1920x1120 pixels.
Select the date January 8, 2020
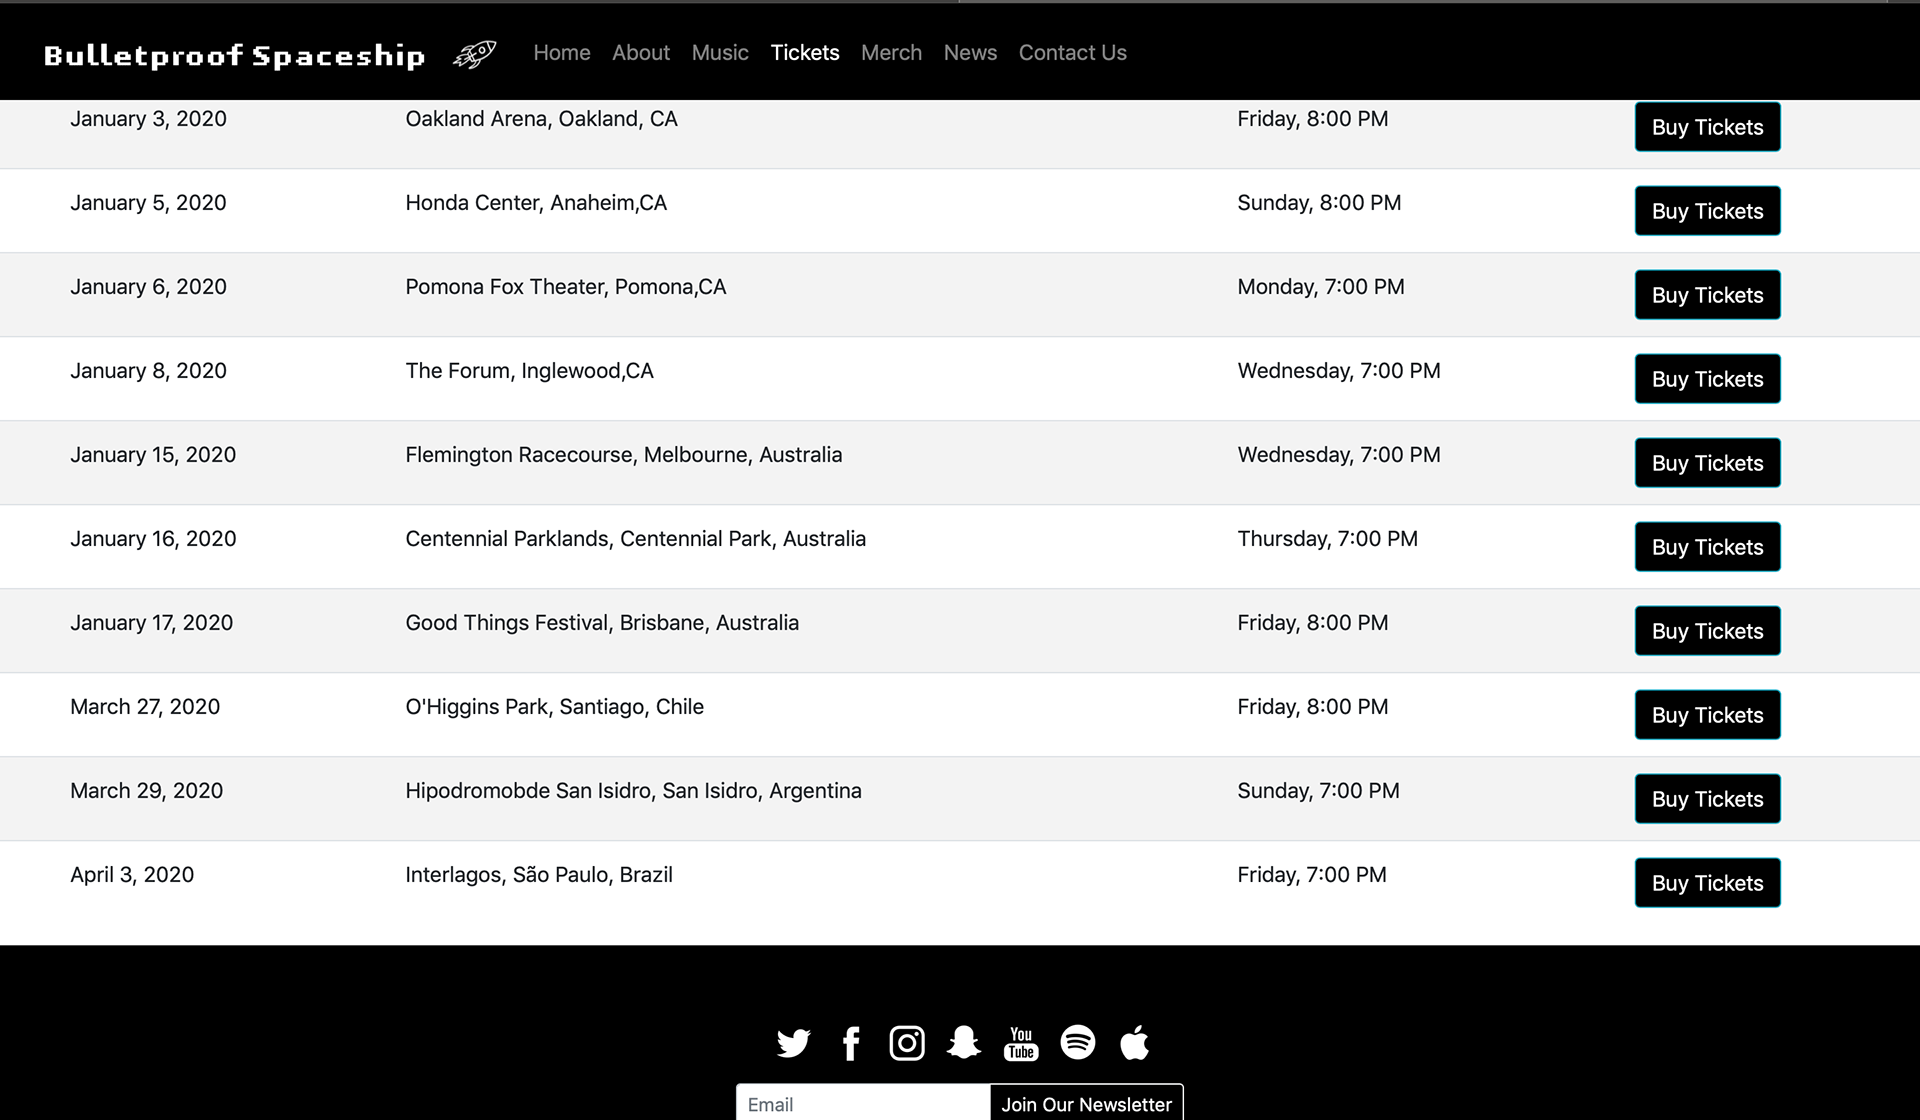point(148,371)
